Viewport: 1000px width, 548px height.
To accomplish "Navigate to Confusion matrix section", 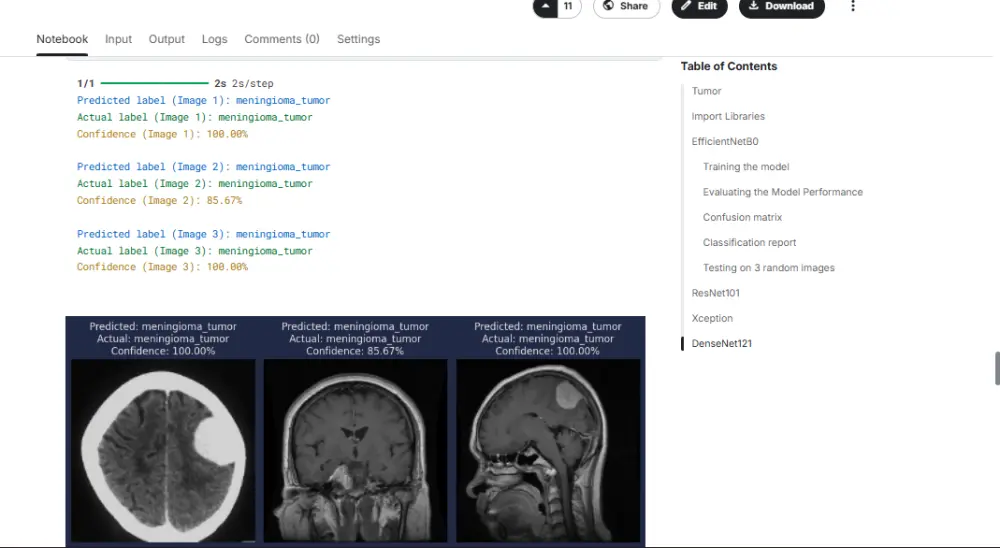I will tap(742, 217).
